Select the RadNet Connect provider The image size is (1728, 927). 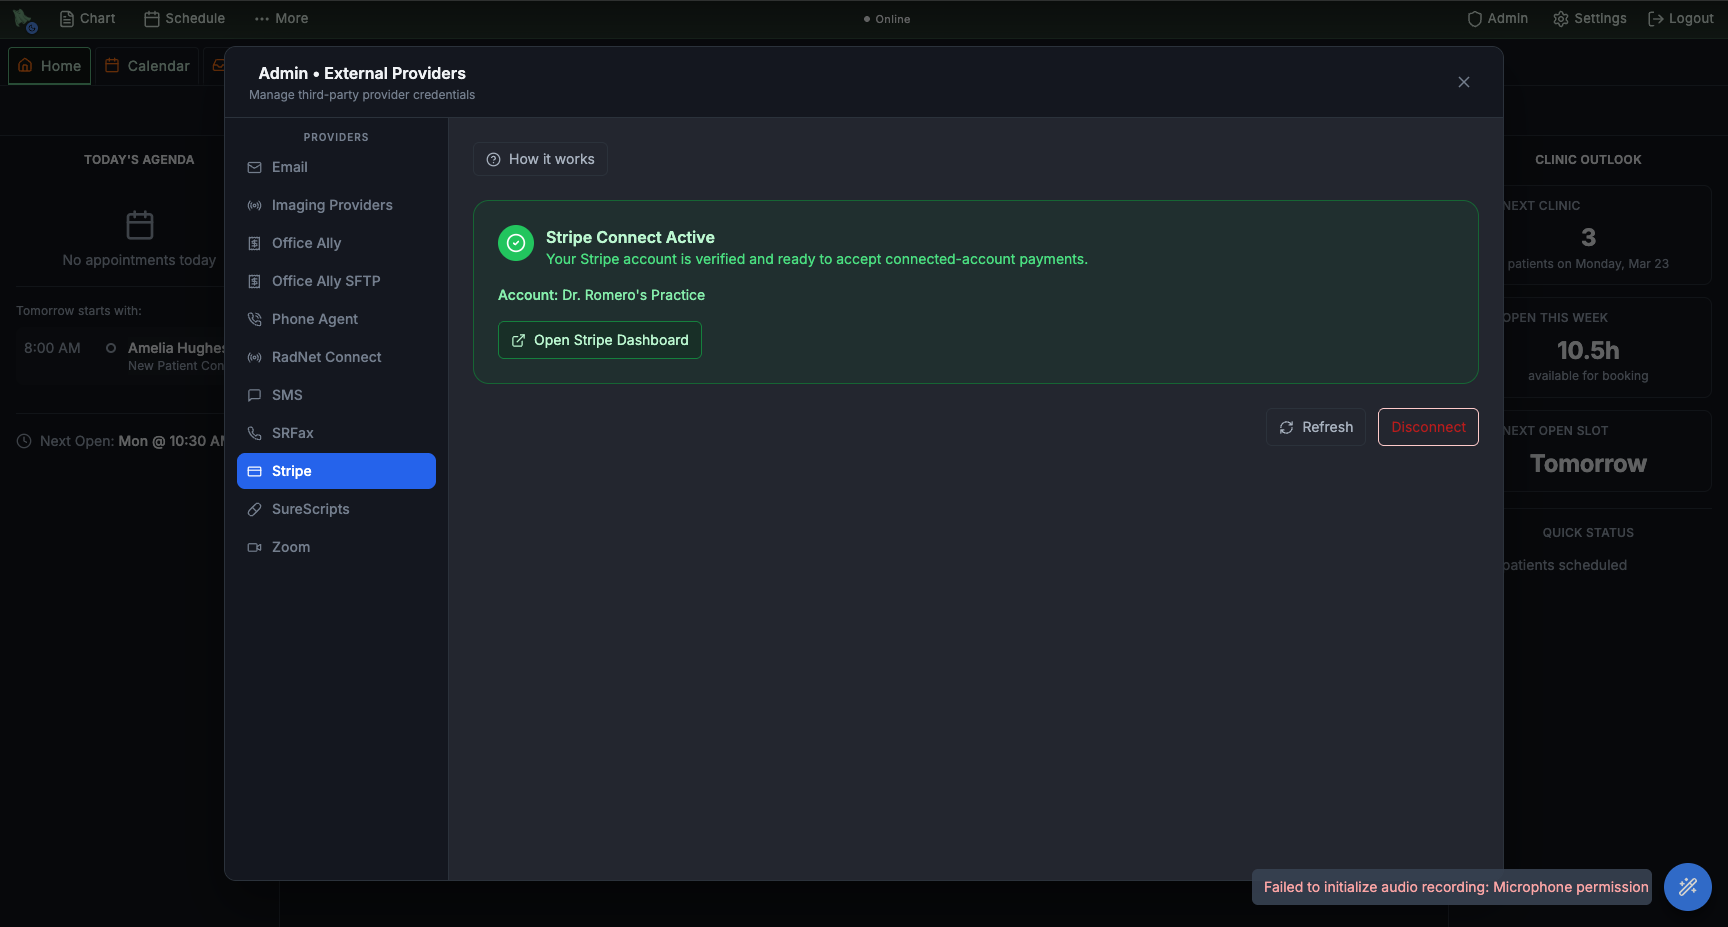pyautogui.click(x=336, y=357)
